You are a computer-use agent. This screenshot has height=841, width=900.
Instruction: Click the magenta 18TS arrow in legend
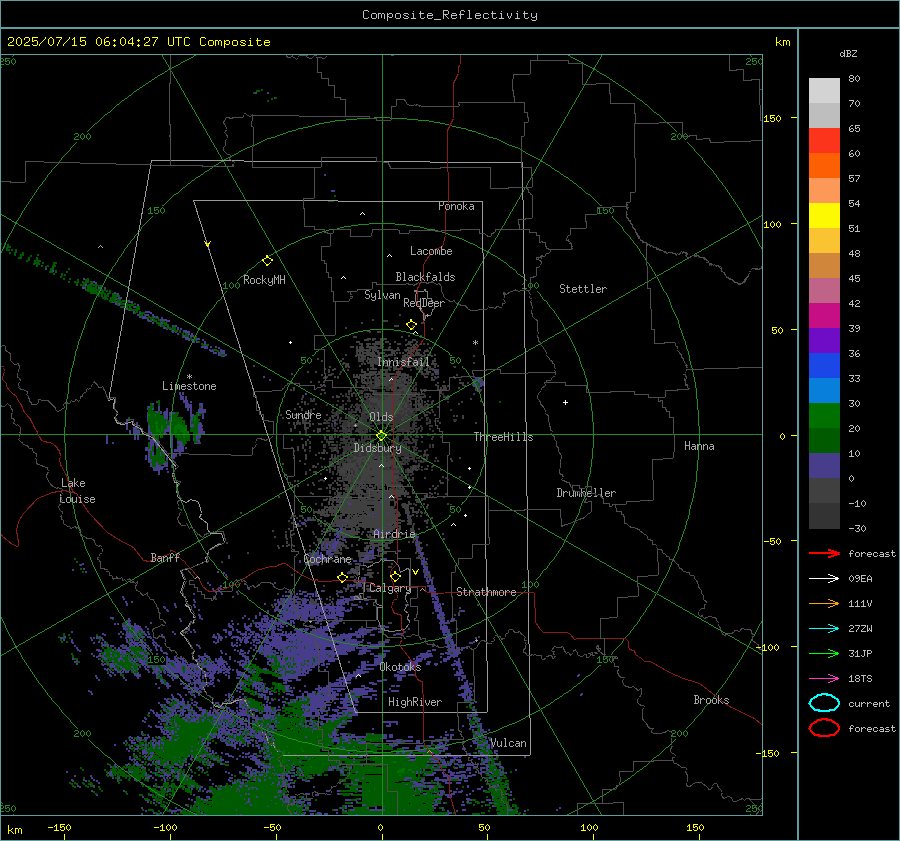(824, 679)
